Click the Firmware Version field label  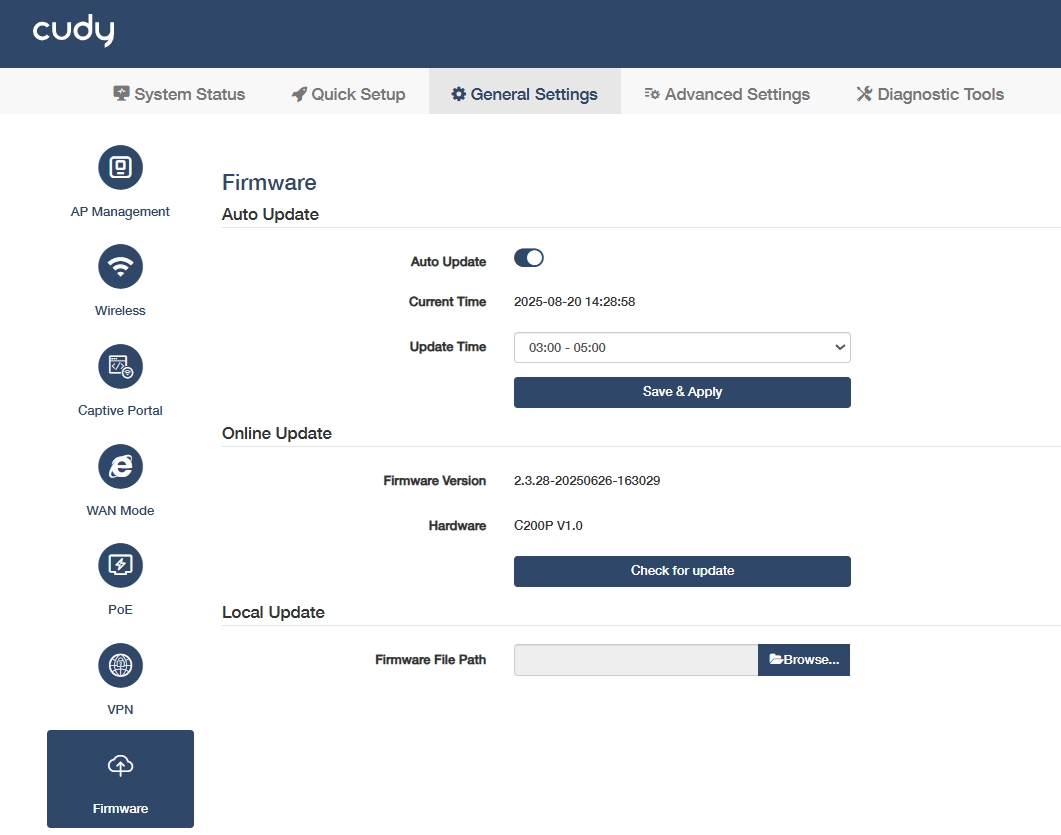pos(434,480)
